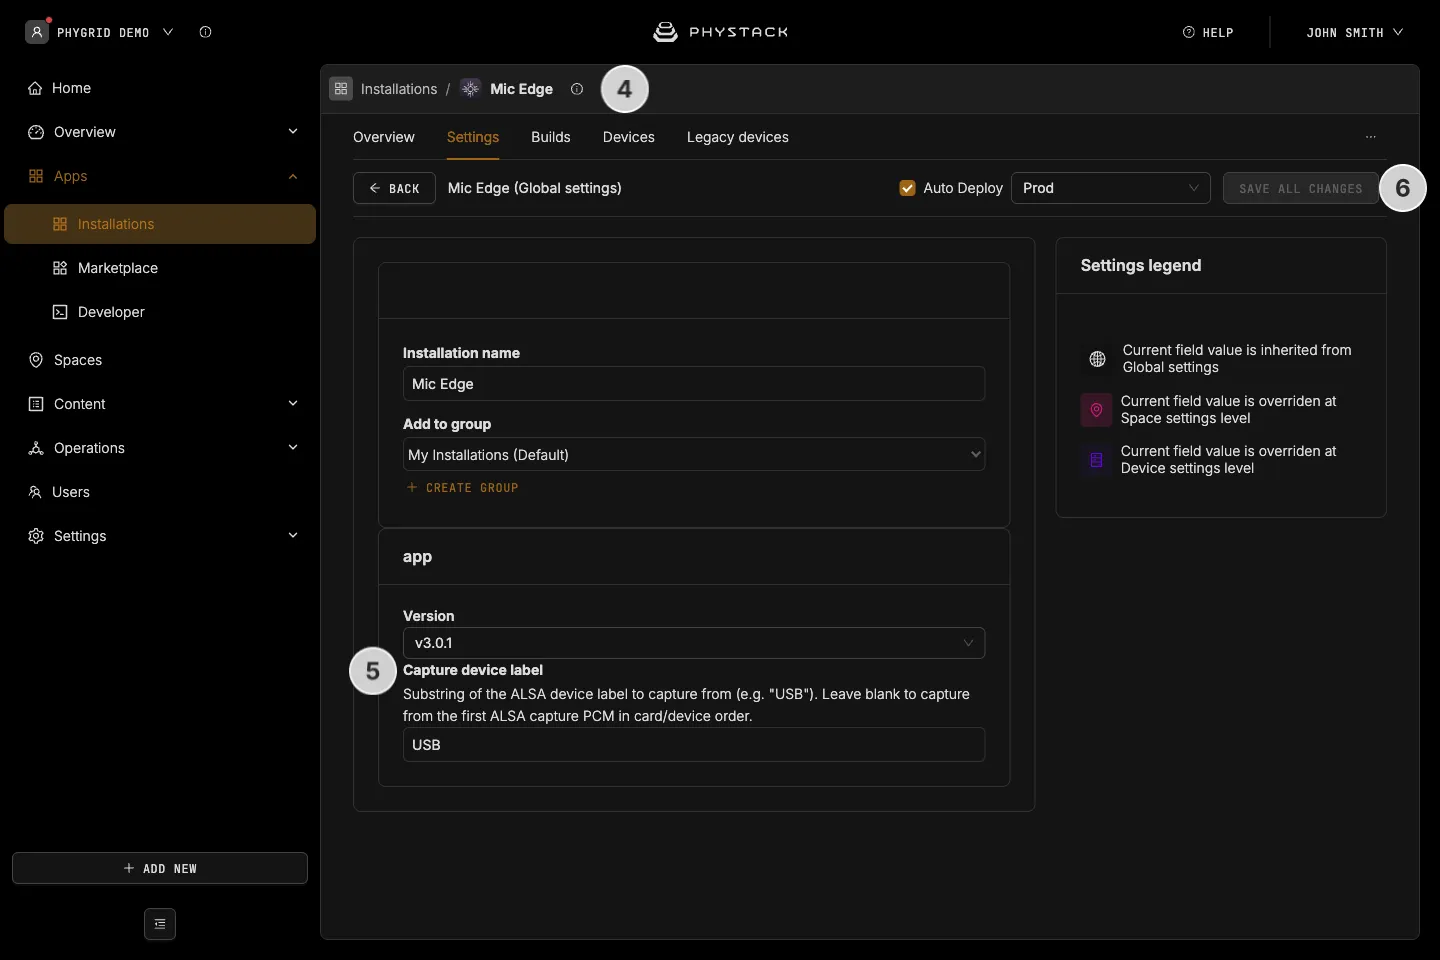Open Installations in the sidebar
The width and height of the screenshot is (1440, 960).
160,224
